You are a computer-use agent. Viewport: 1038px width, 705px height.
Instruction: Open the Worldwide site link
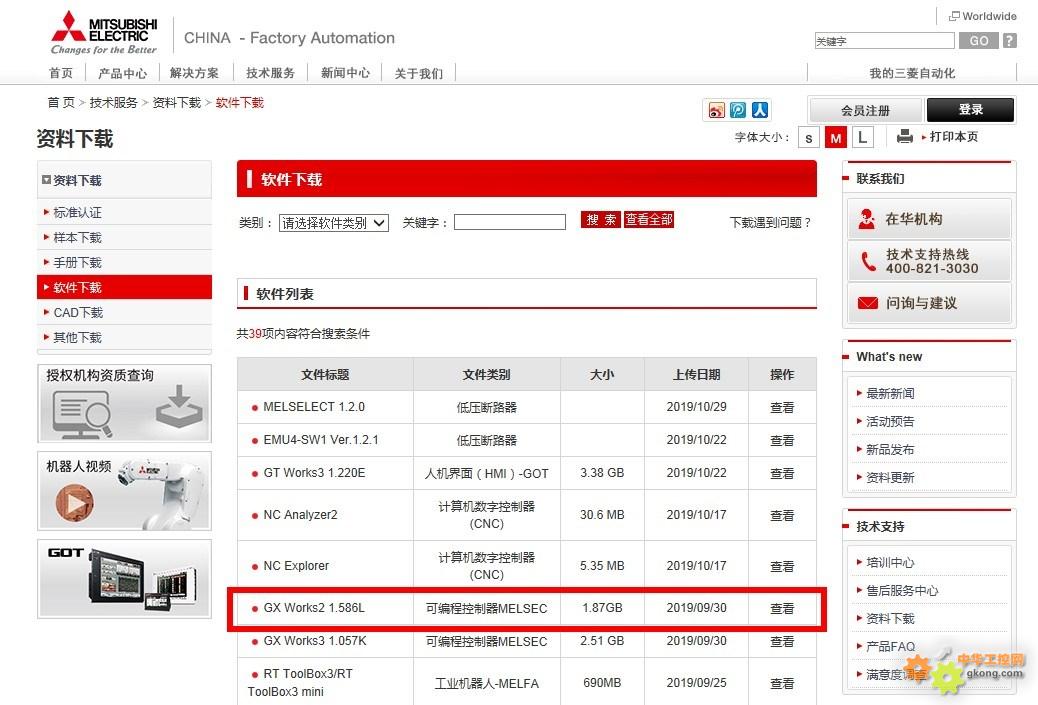tap(983, 16)
